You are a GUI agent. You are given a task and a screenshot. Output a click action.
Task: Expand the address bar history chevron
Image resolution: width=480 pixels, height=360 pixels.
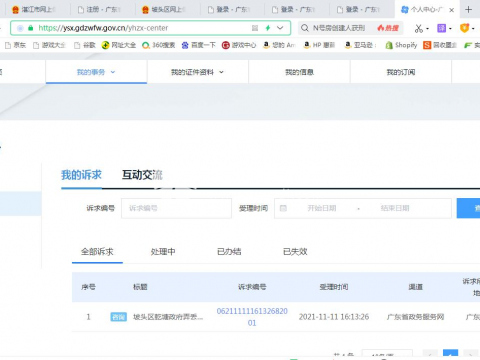pos(280,28)
